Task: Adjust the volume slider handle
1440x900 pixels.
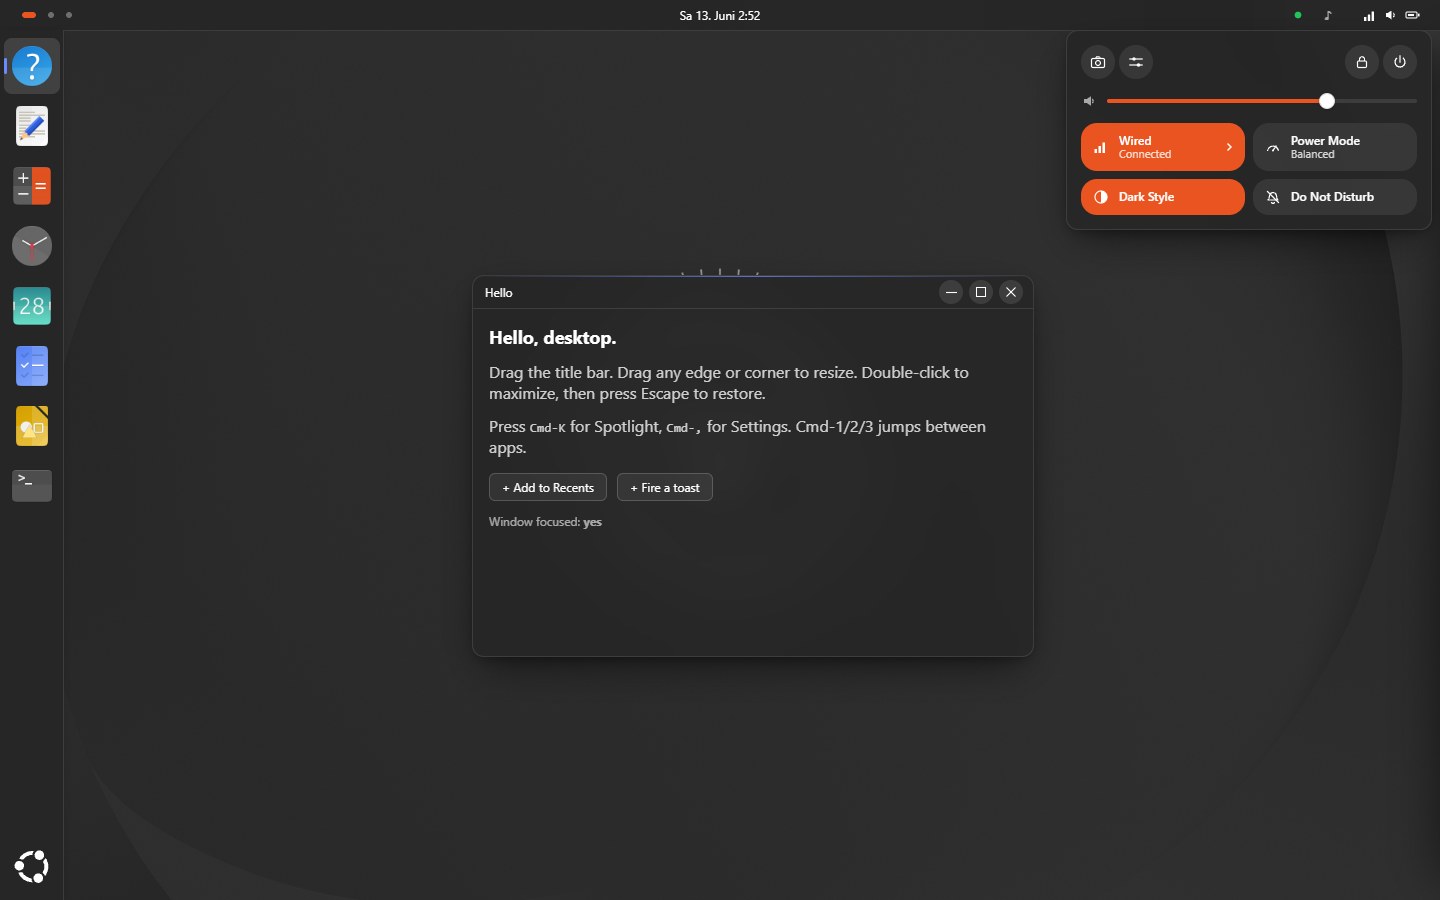Action: tap(1327, 101)
